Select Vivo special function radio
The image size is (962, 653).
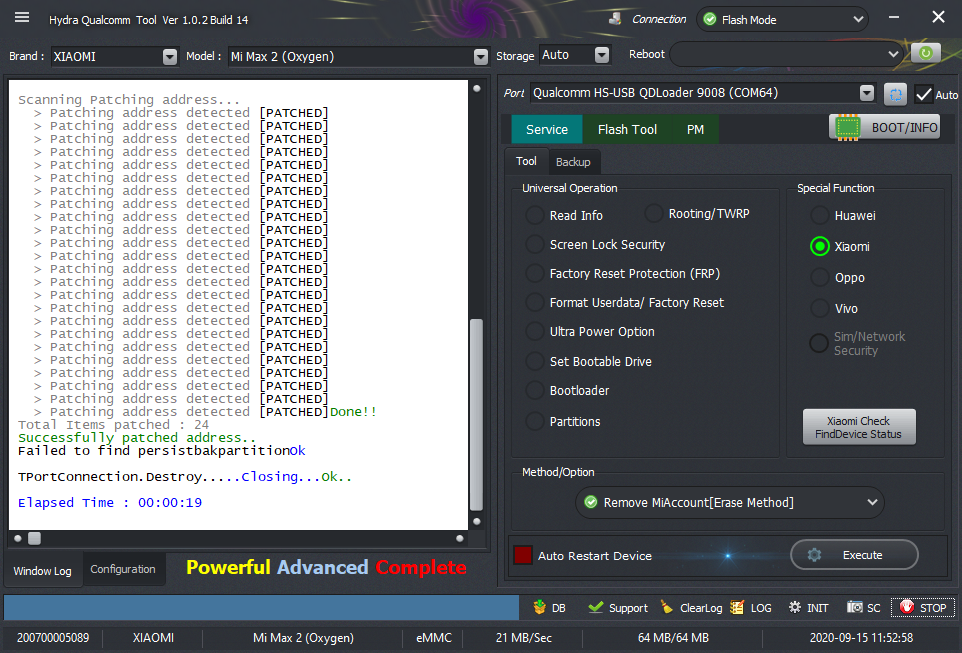coord(820,308)
